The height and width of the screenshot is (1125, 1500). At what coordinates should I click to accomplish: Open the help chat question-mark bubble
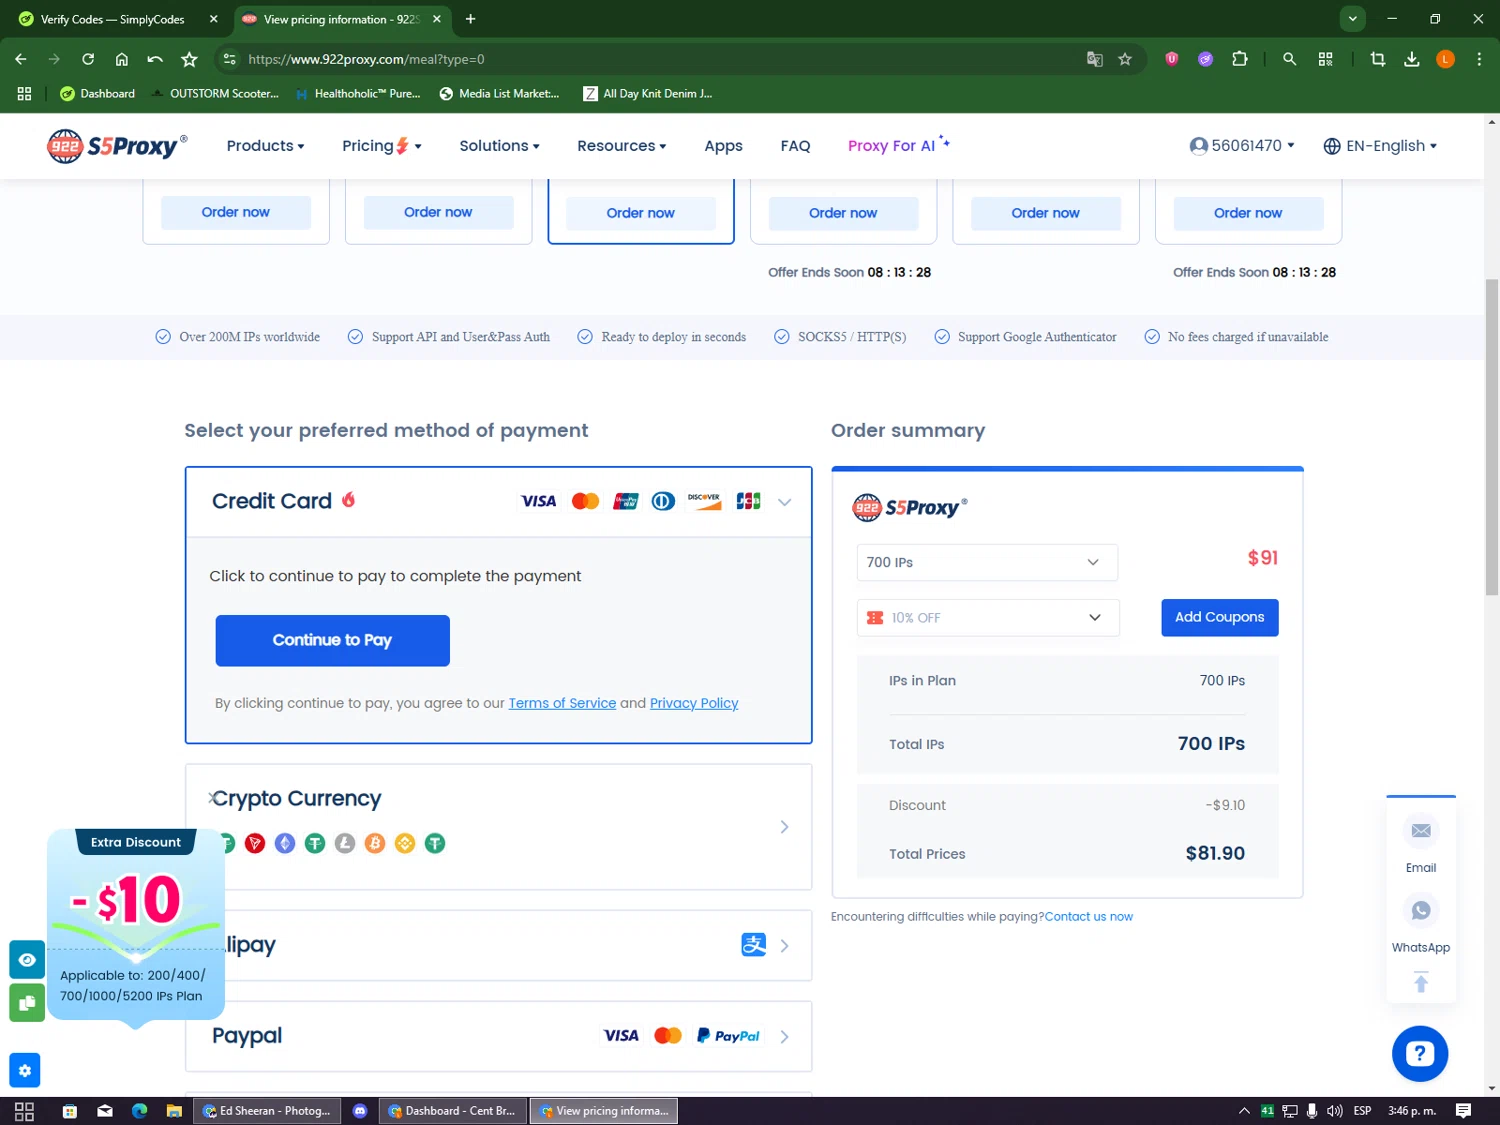(x=1420, y=1054)
